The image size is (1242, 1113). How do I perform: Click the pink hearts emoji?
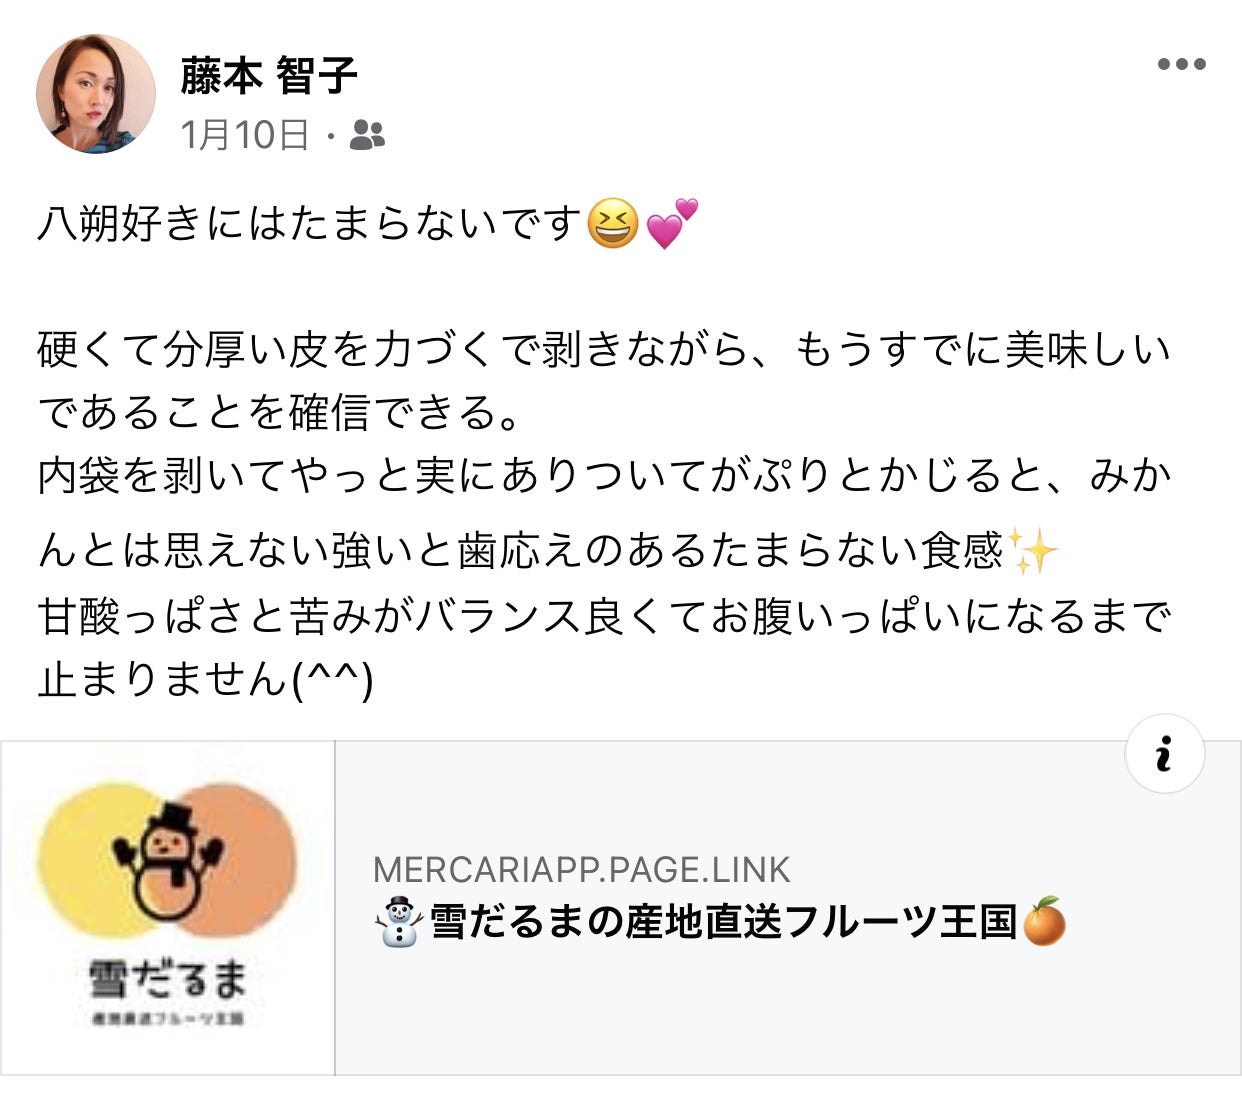pyautogui.click(x=671, y=223)
